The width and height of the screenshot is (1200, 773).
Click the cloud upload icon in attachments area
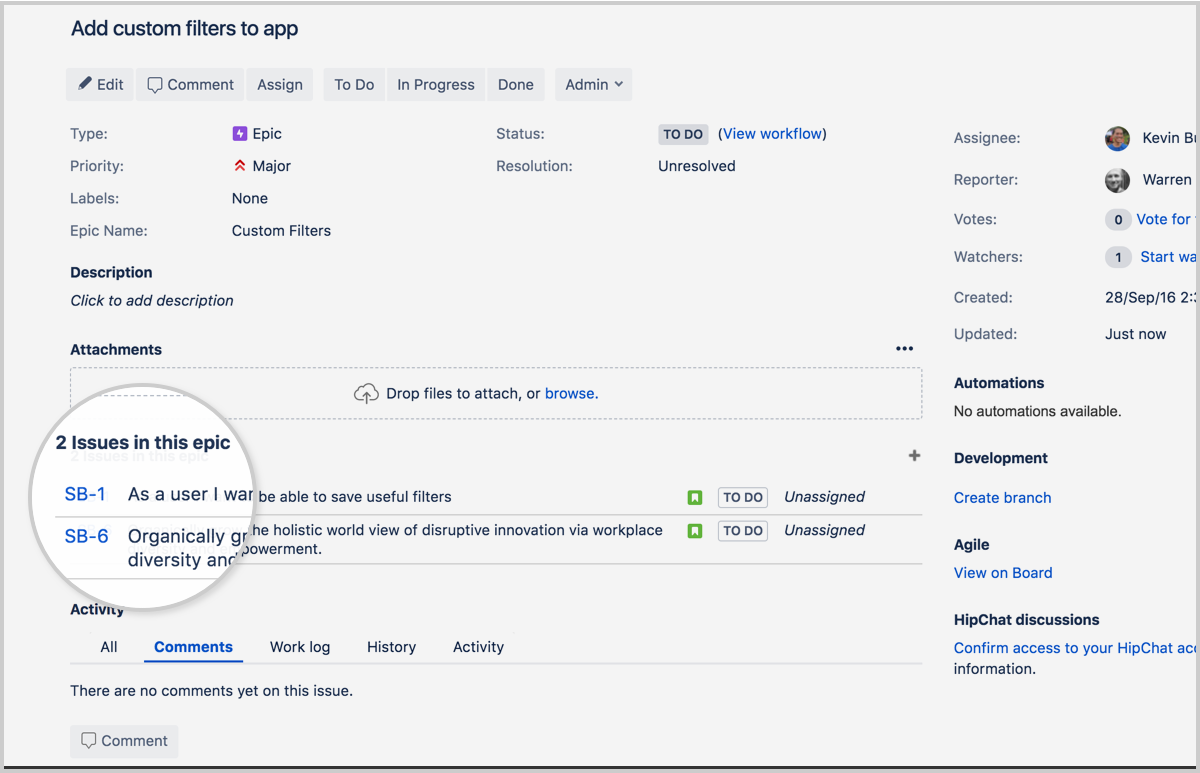coord(366,393)
